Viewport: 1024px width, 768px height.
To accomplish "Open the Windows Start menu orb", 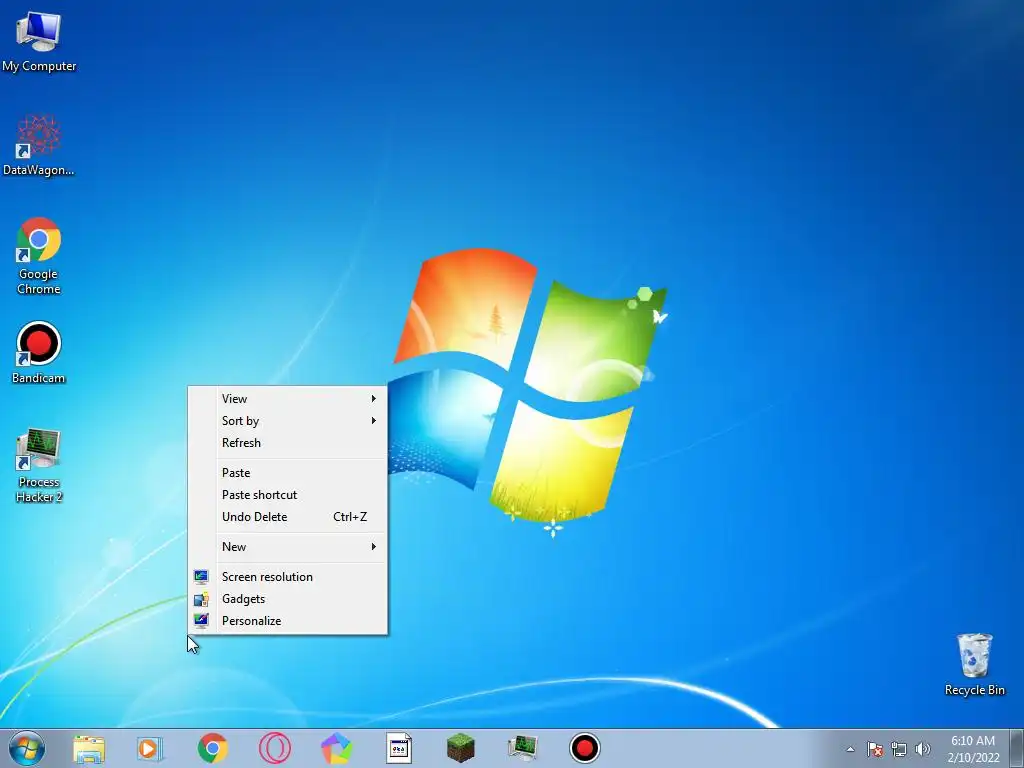I will 27,748.
